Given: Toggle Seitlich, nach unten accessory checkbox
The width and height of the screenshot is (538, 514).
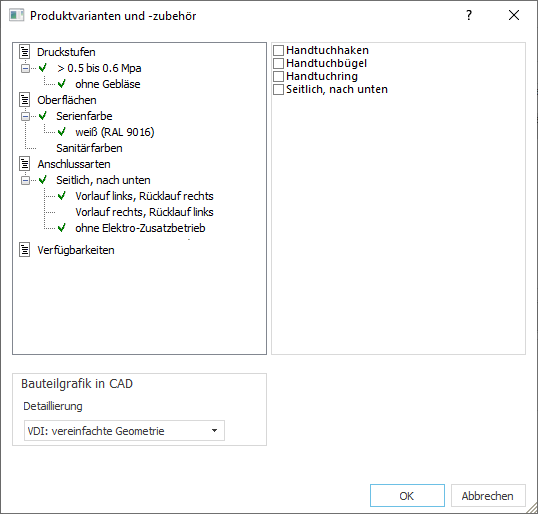Looking at the screenshot, I should [x=278, y=89].
